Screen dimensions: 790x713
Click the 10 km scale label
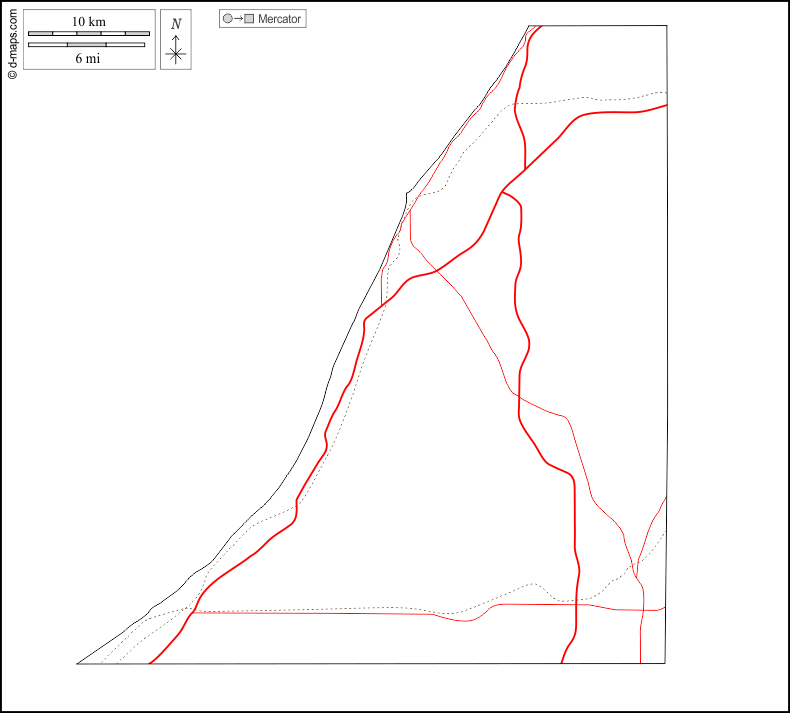pyautogui.click(x=89, y=22)
